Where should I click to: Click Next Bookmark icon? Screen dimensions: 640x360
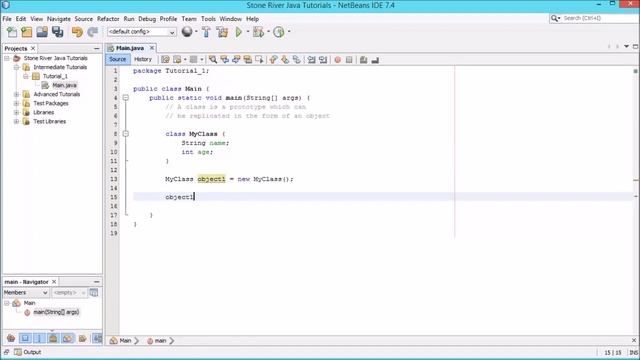coord(285,60)
